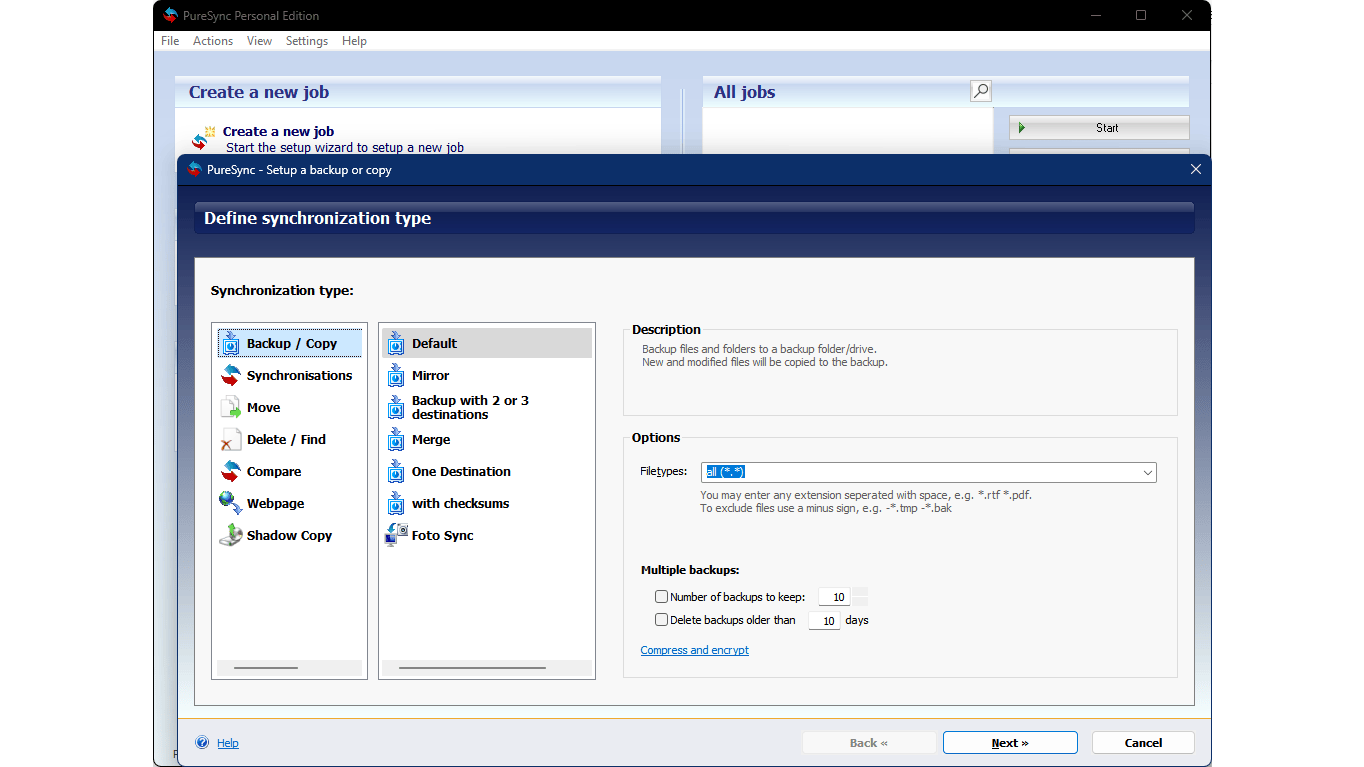Click the days value field
The width and height of the screenshot is (1364, 767).
coord(824,621)
